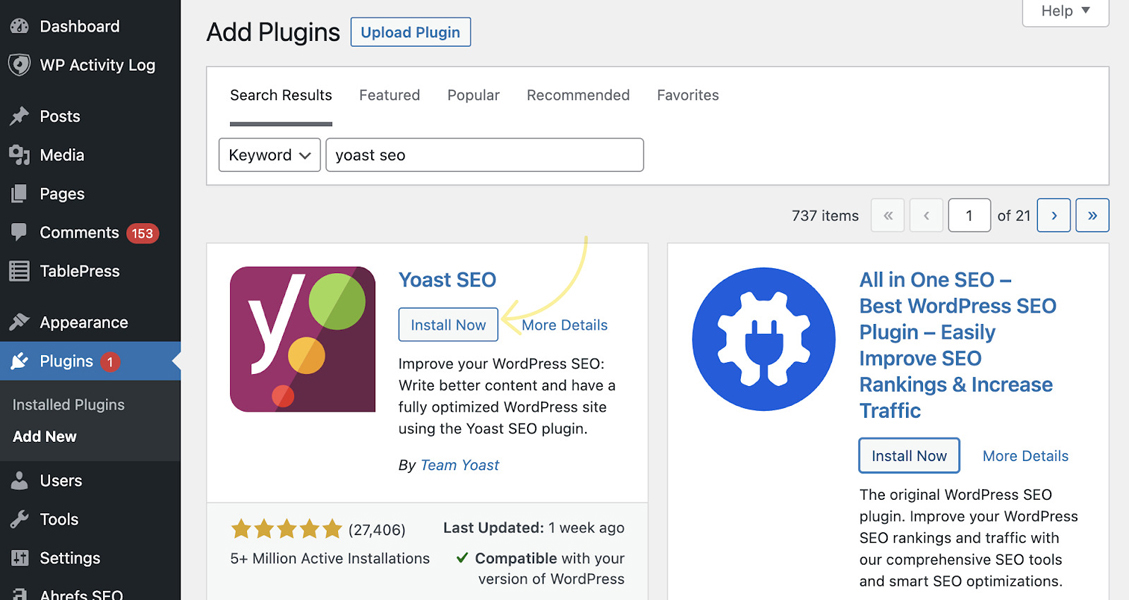Open the Settings wrench icon
This screenshot has width=1129, height=600.
(20, 558)
